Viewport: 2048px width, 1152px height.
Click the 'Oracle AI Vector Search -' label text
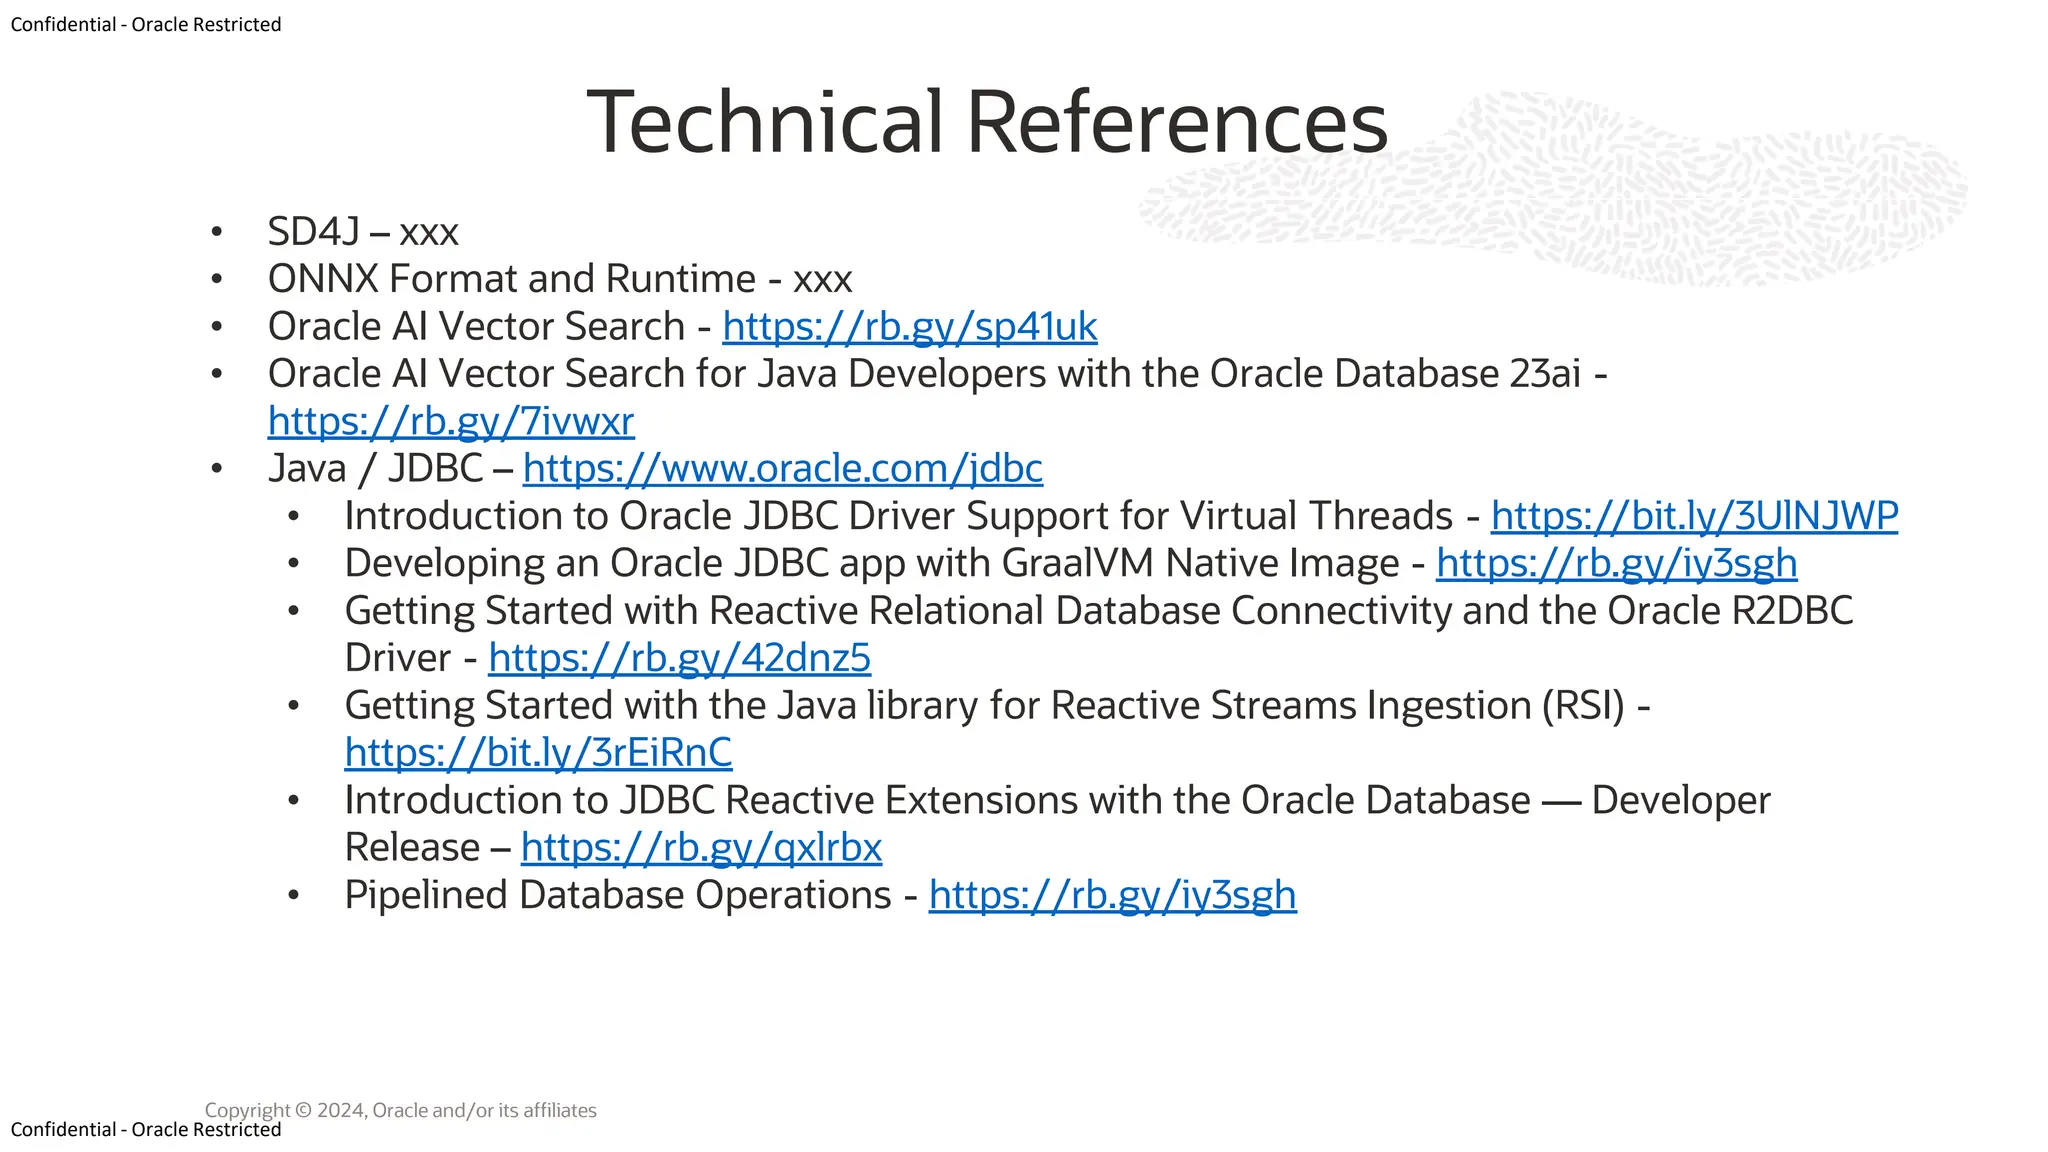click(x=490, y=327)
